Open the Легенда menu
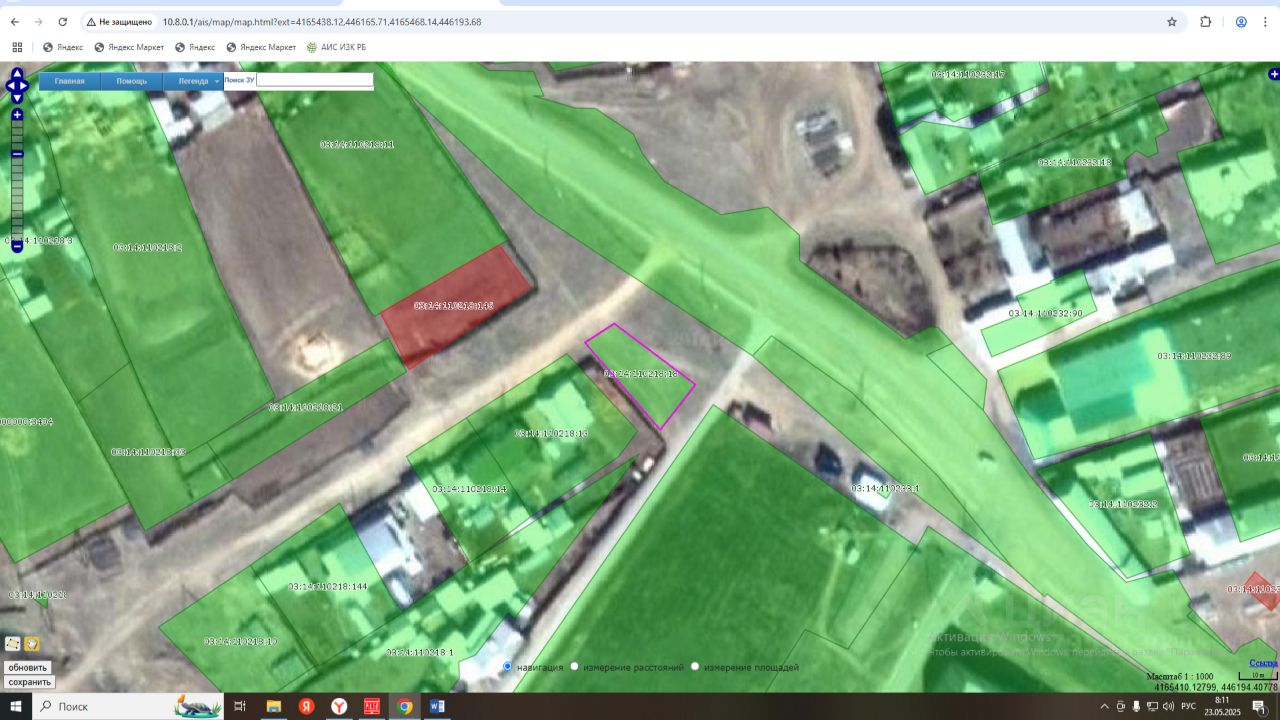Screen dimensions: 1280x720 pos(193,81)
